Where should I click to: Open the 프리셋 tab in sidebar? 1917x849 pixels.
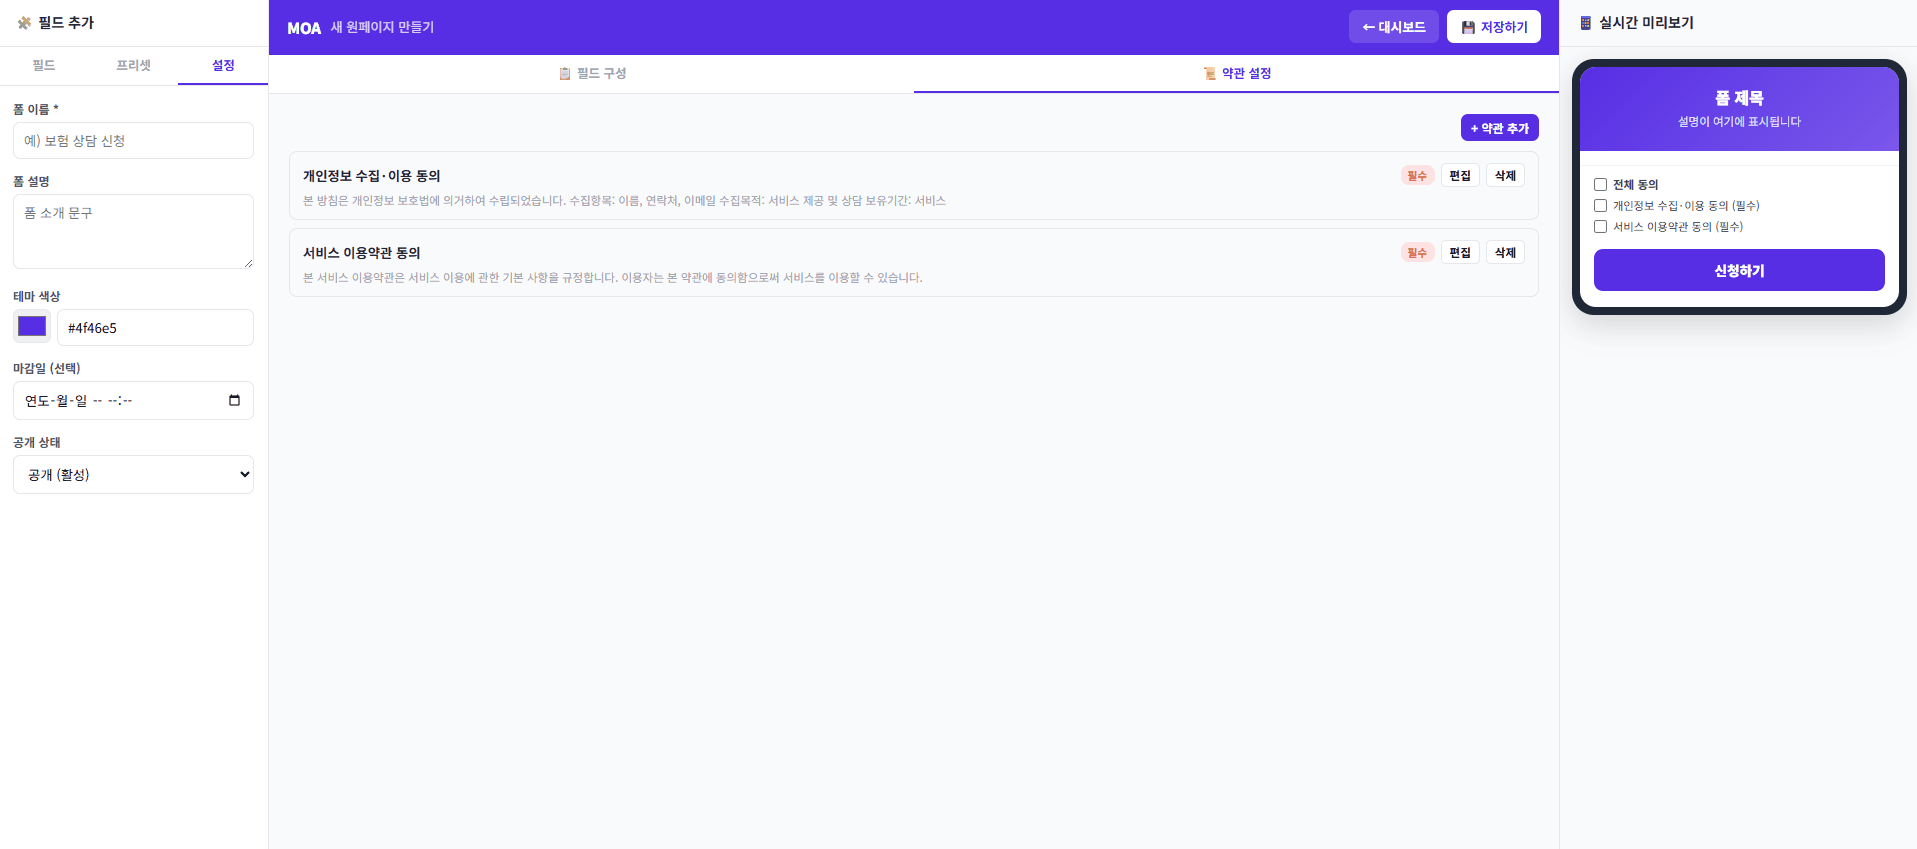(x=133, y=65)
